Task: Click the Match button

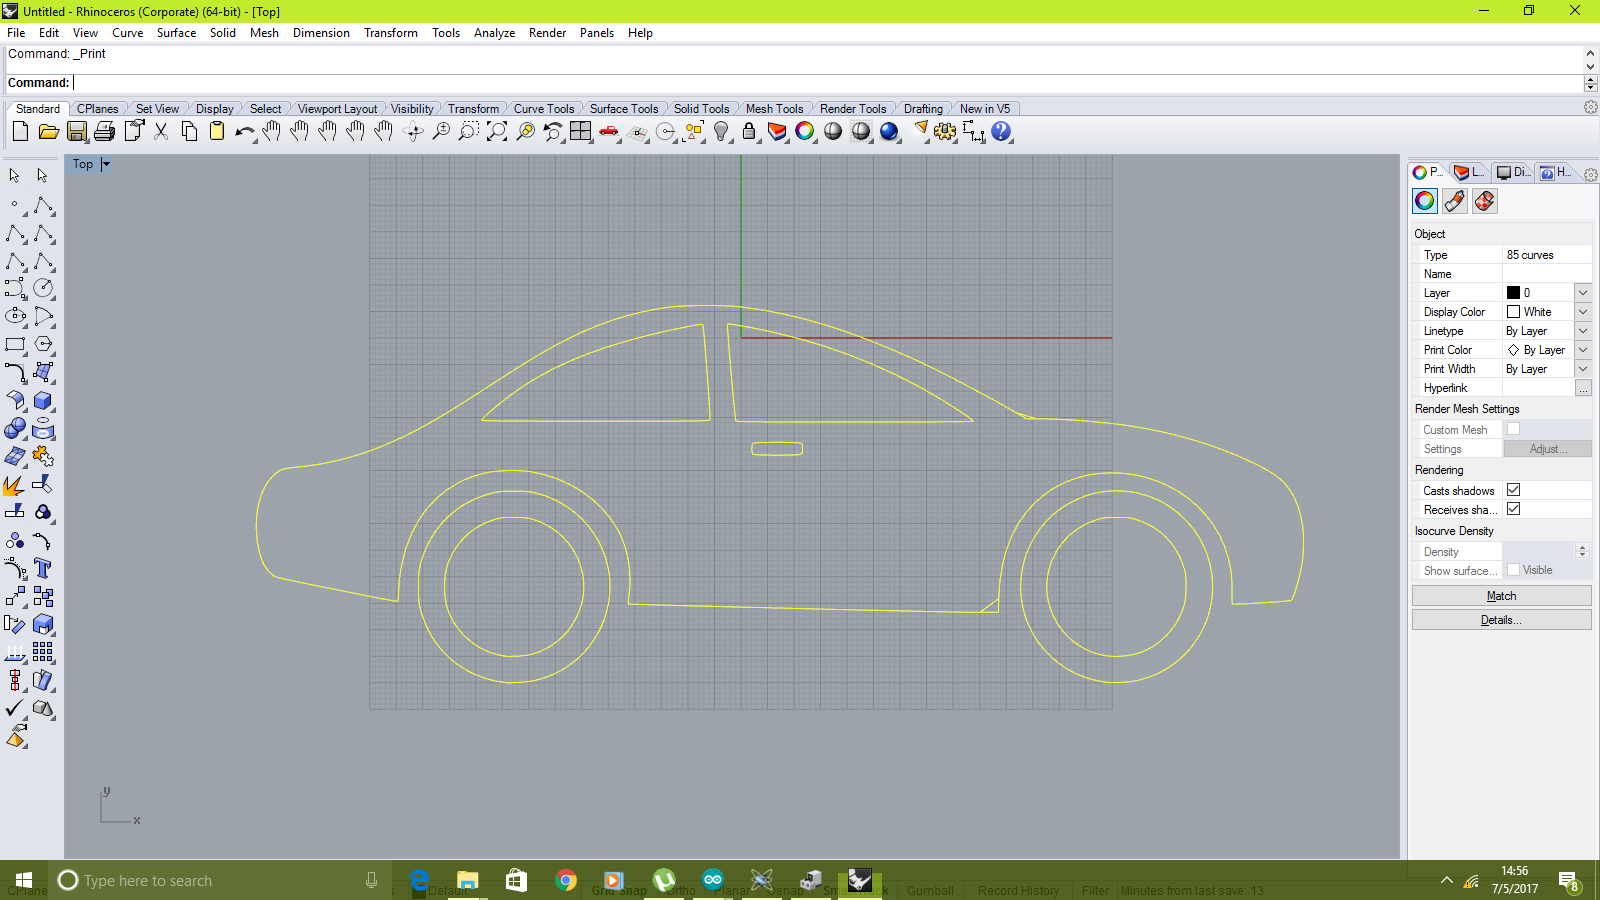Action: 1501,596
